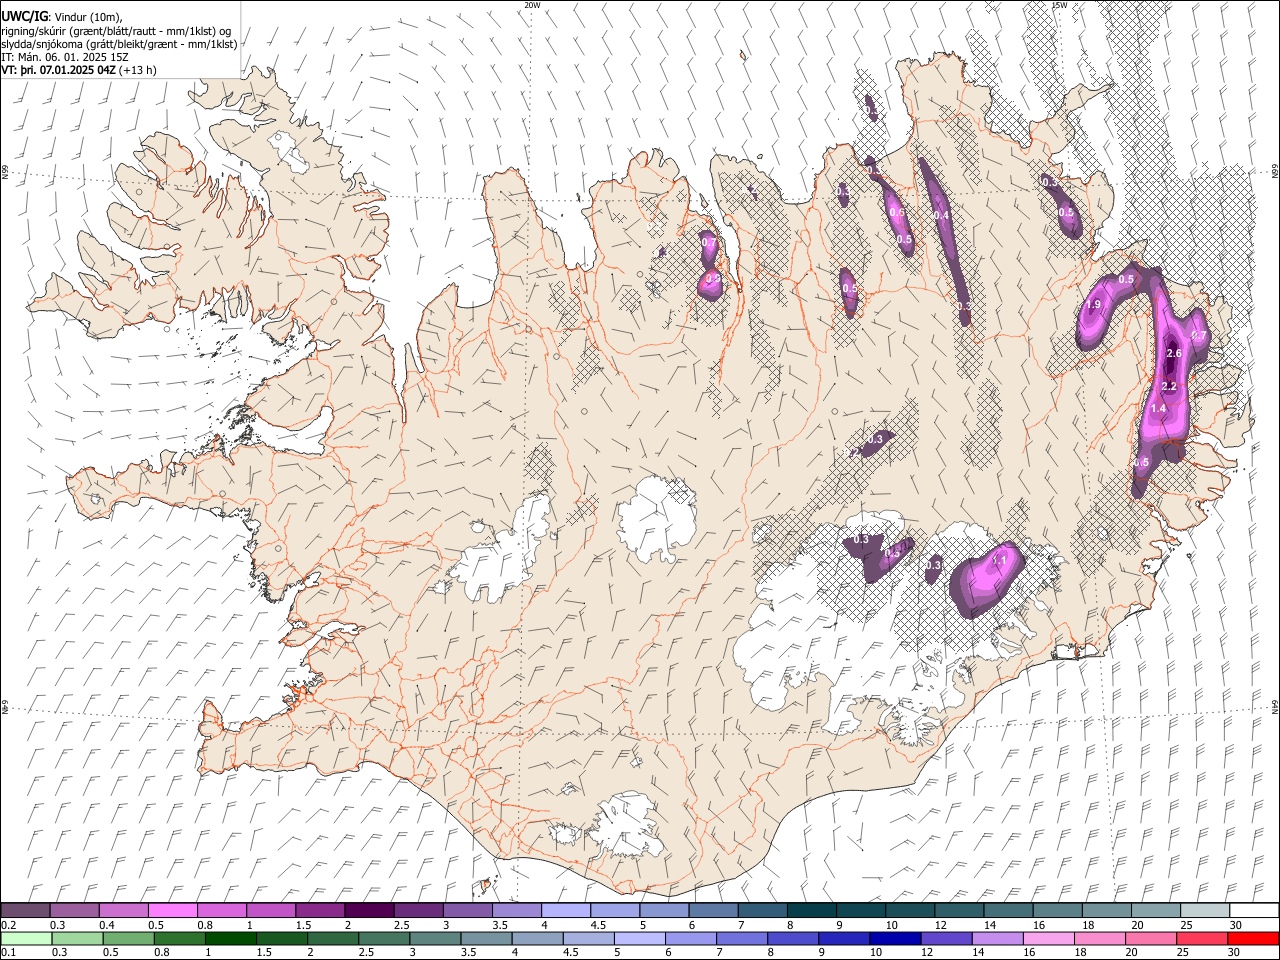This screenshot has width=1280, height=960.
Task: Click the 'rigning/skúrir' legend description line
Action: click(x=117, y=31)
